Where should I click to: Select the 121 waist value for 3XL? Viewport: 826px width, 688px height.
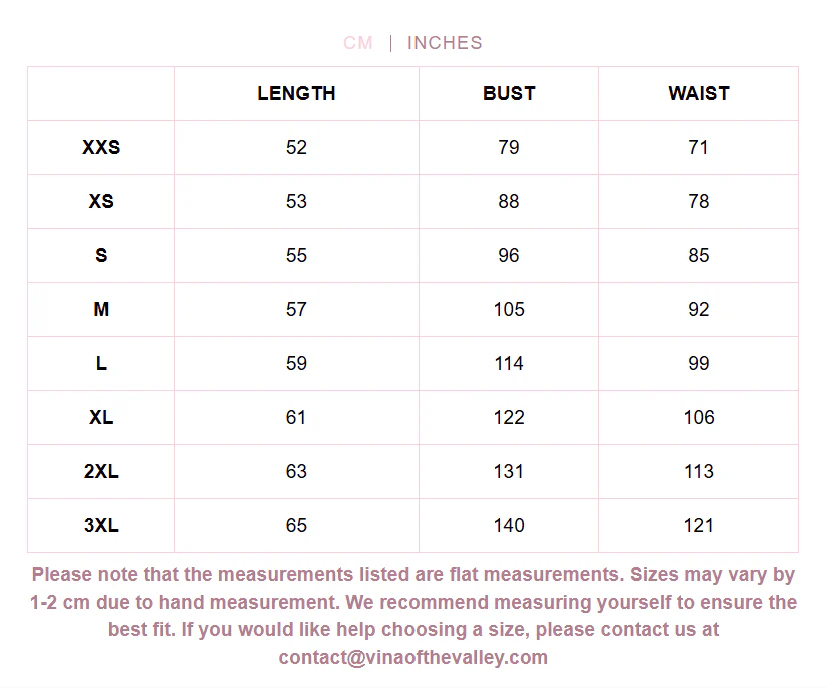click(x=699, y=525)
